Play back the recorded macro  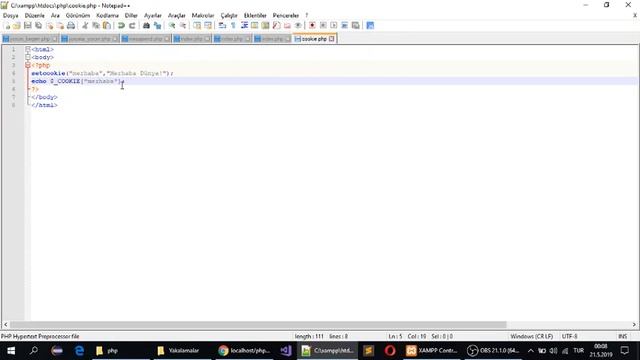333,26
